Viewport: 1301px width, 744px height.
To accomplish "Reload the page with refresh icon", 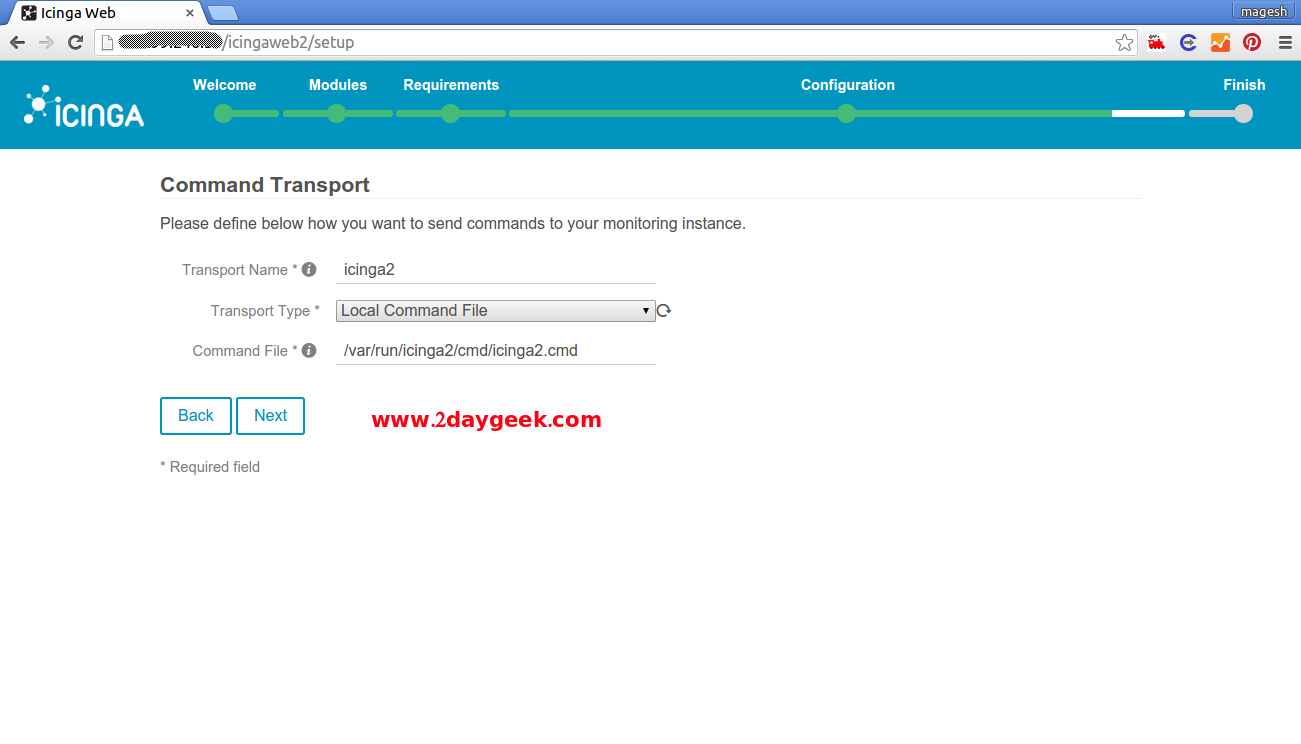I will coord(75,42).
